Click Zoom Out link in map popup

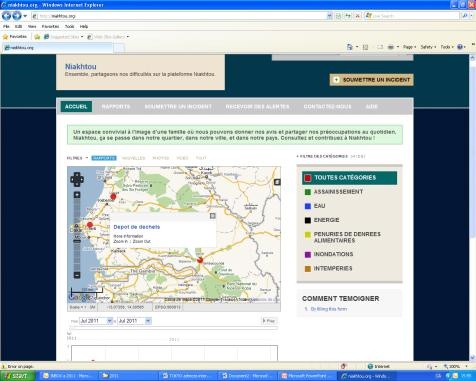pyautogui.click(x=142, y=241)
